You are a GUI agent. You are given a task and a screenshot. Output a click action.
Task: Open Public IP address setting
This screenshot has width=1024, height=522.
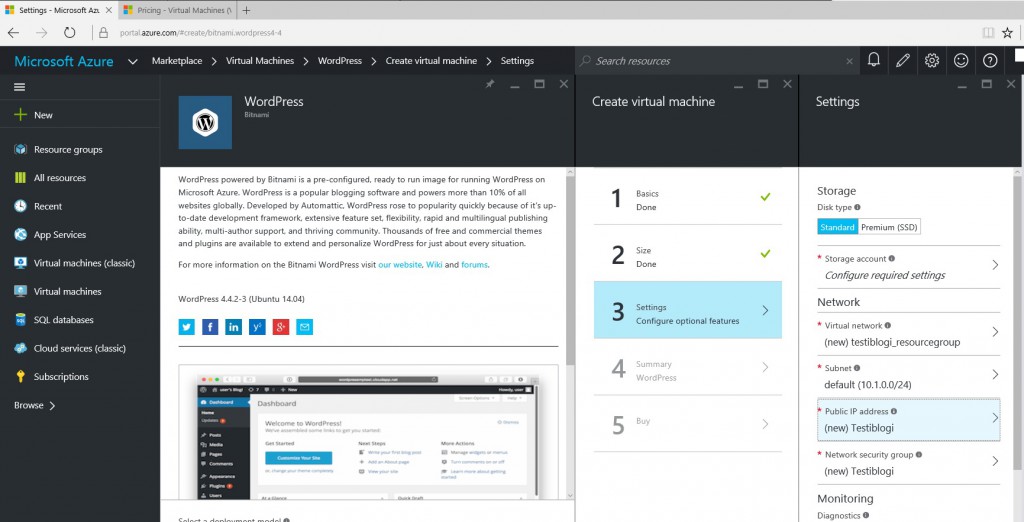(908, 419)
